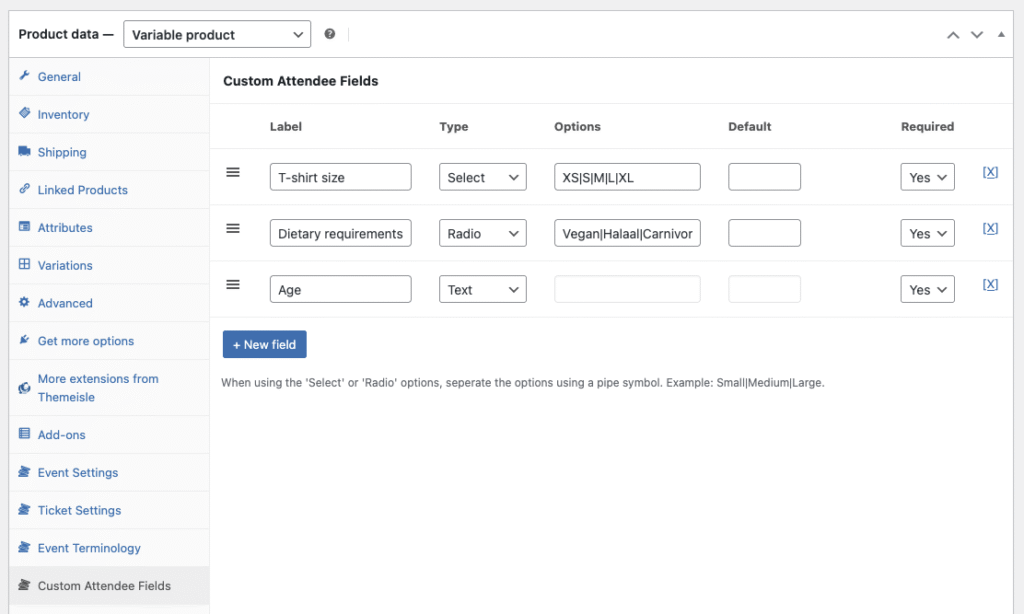Open the Variable product dropdown
This screenshot has height=614, width=1024.
pos(216,33)
